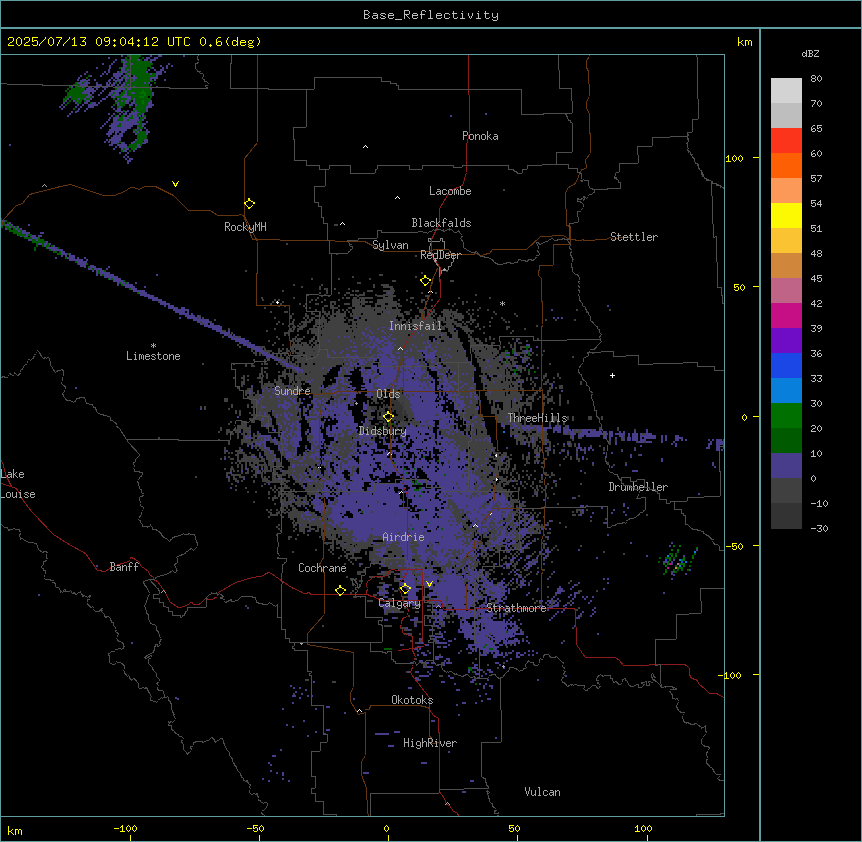Click the Strathmore label

tap(516, 608)
